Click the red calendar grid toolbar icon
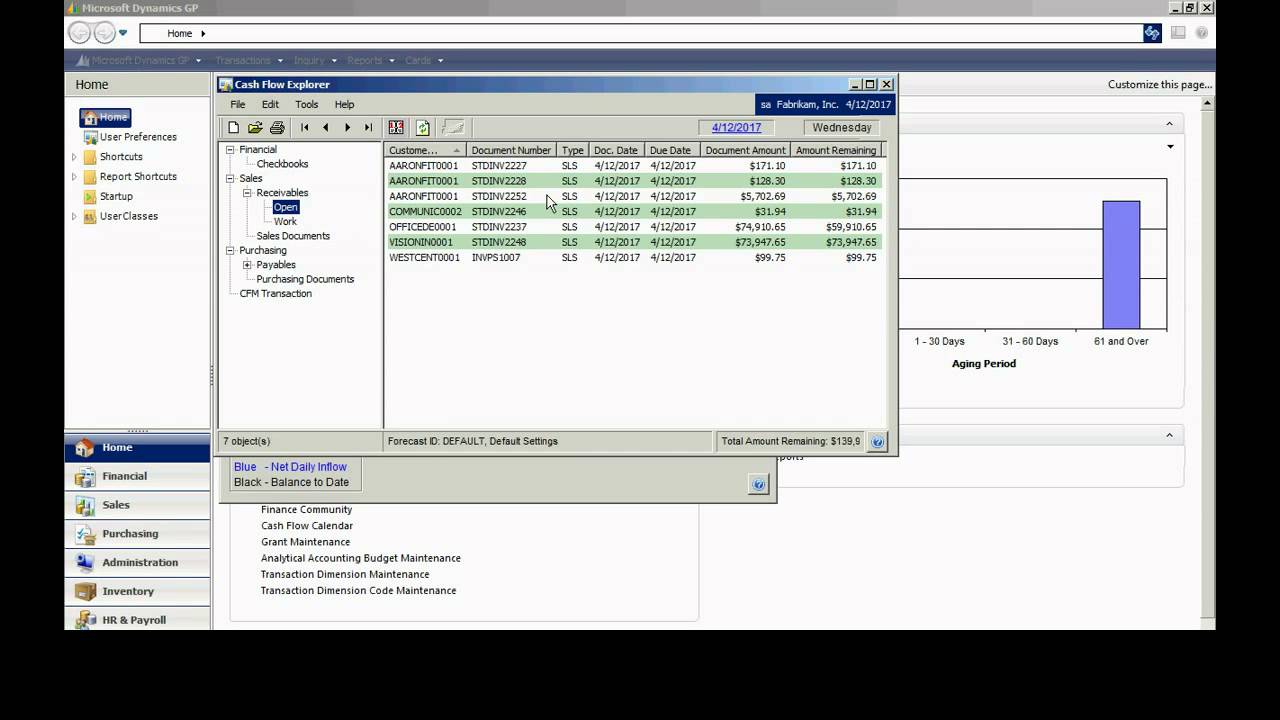This screenshot has width=1280, height=720. (396, 128)
